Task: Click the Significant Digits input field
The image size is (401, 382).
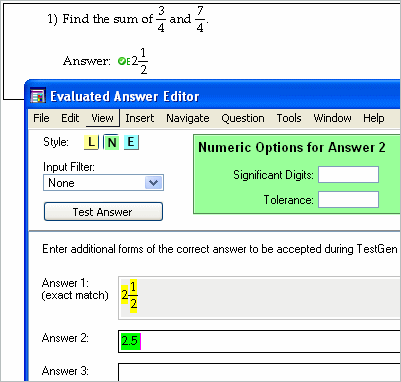Action: click(348, 175)
